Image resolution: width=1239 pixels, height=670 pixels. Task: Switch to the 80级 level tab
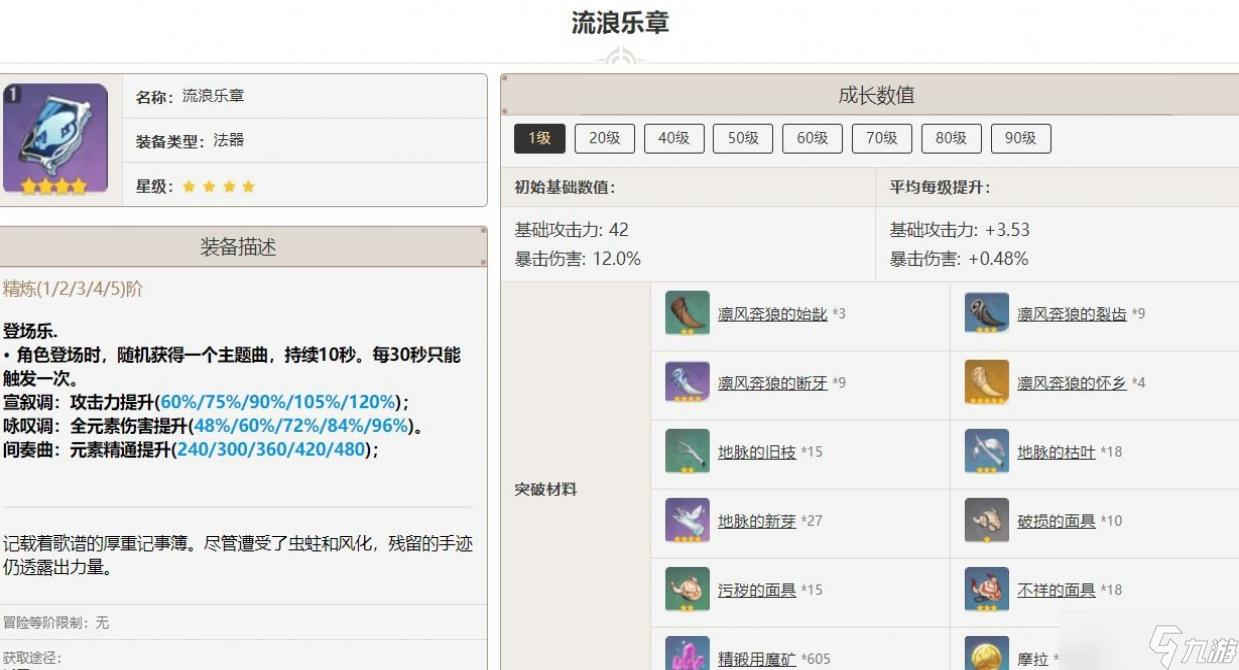tap(951, 138)
